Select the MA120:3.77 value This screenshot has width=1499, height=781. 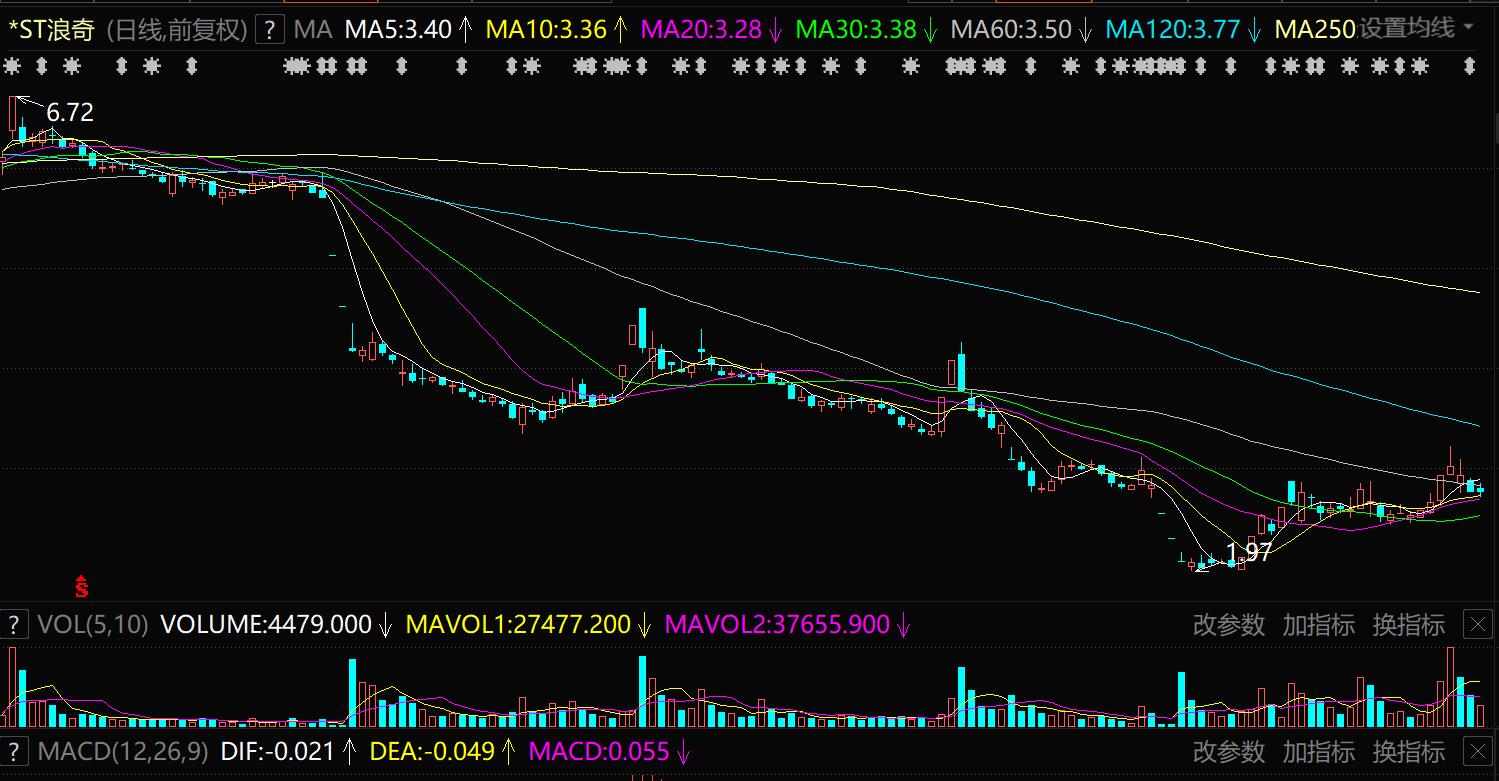(1173, 29)
